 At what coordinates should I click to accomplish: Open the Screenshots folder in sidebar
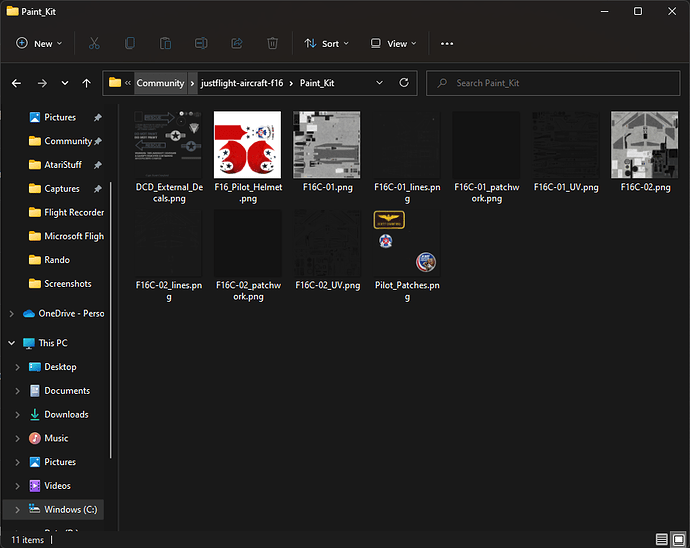point(67,284)
